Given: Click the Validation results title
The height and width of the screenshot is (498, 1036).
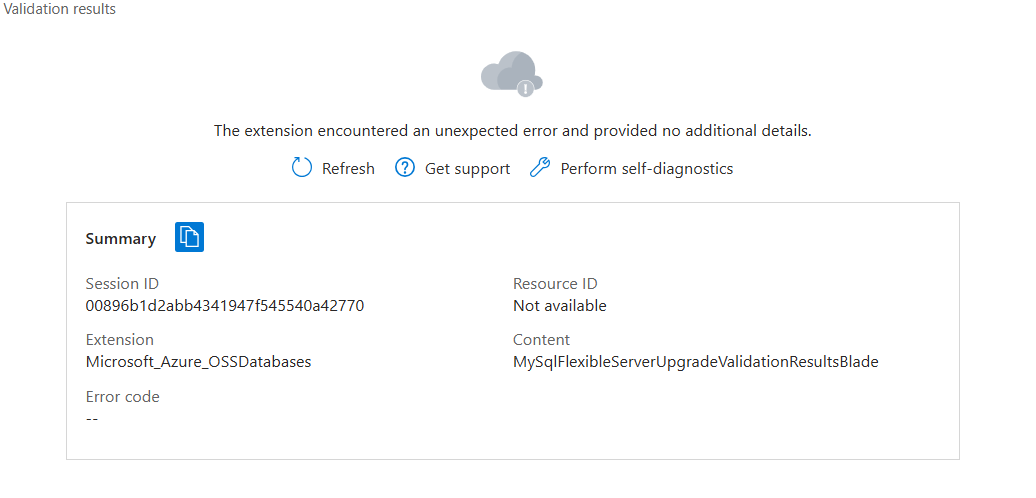Looking at the screenshot, I should coord(59,9).
